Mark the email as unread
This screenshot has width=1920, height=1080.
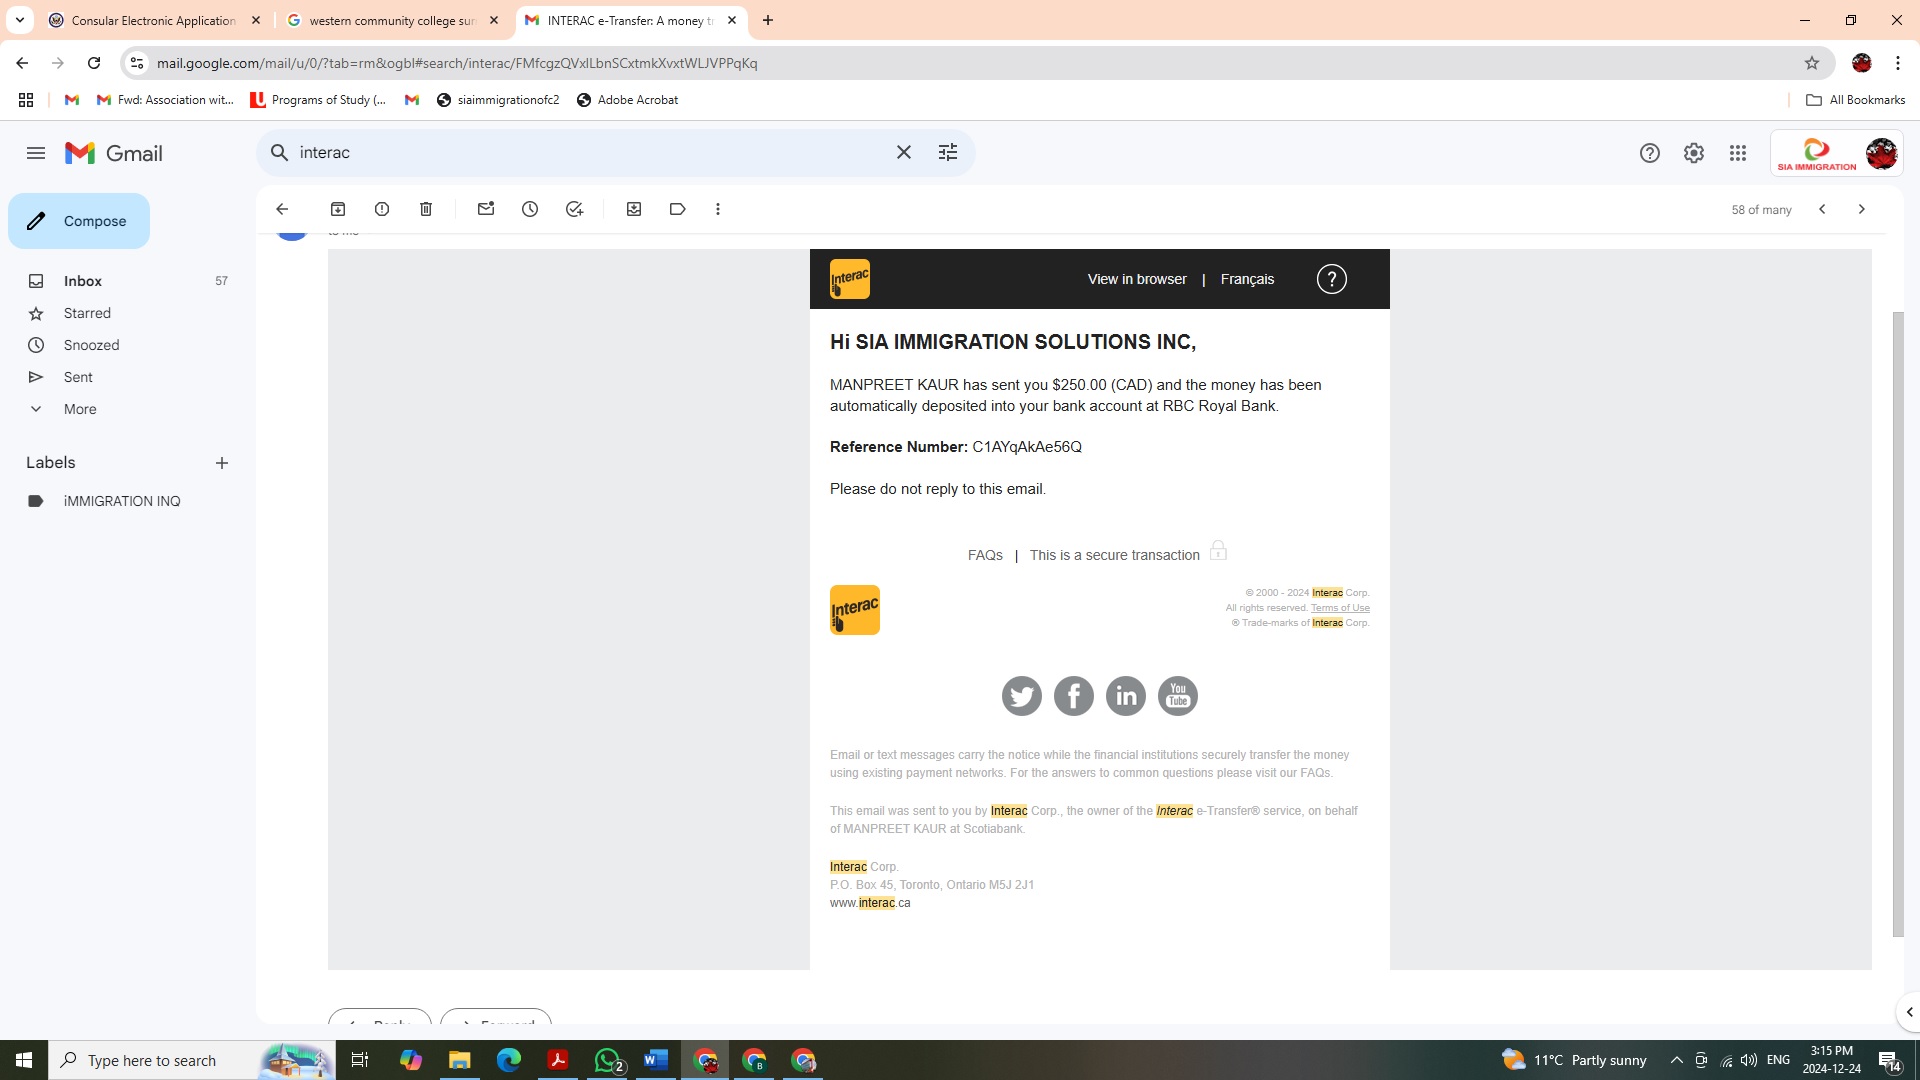pos(486,209)
